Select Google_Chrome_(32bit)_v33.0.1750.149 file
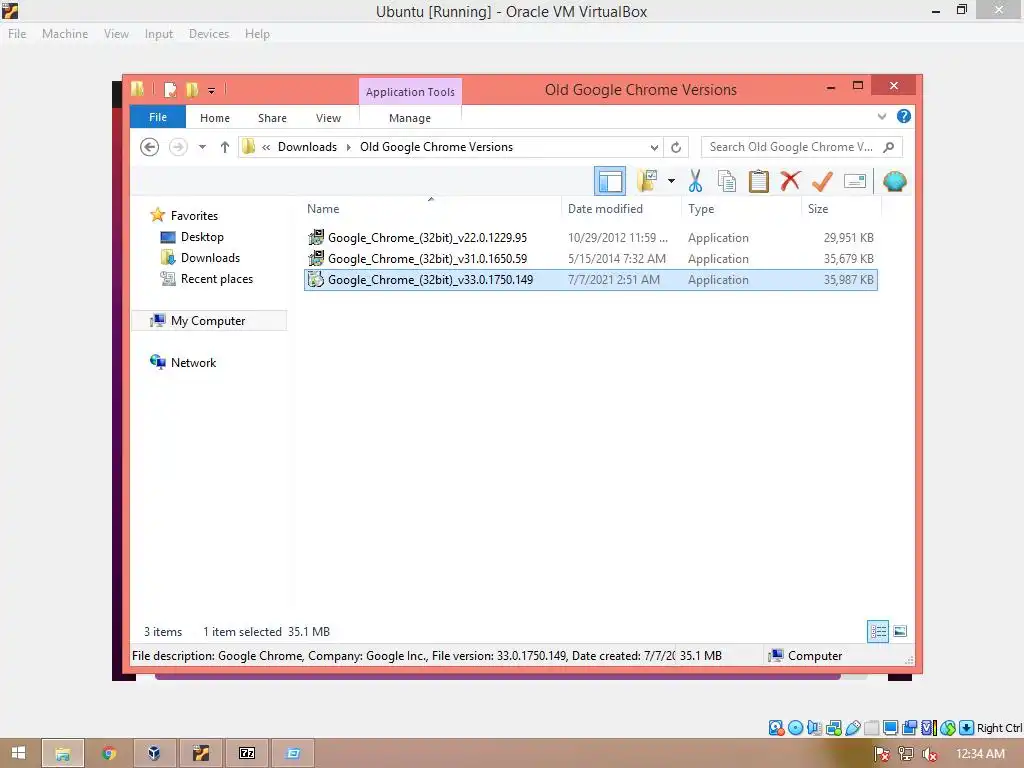The width and height of the screenshot is (1024, 768). 590,280
